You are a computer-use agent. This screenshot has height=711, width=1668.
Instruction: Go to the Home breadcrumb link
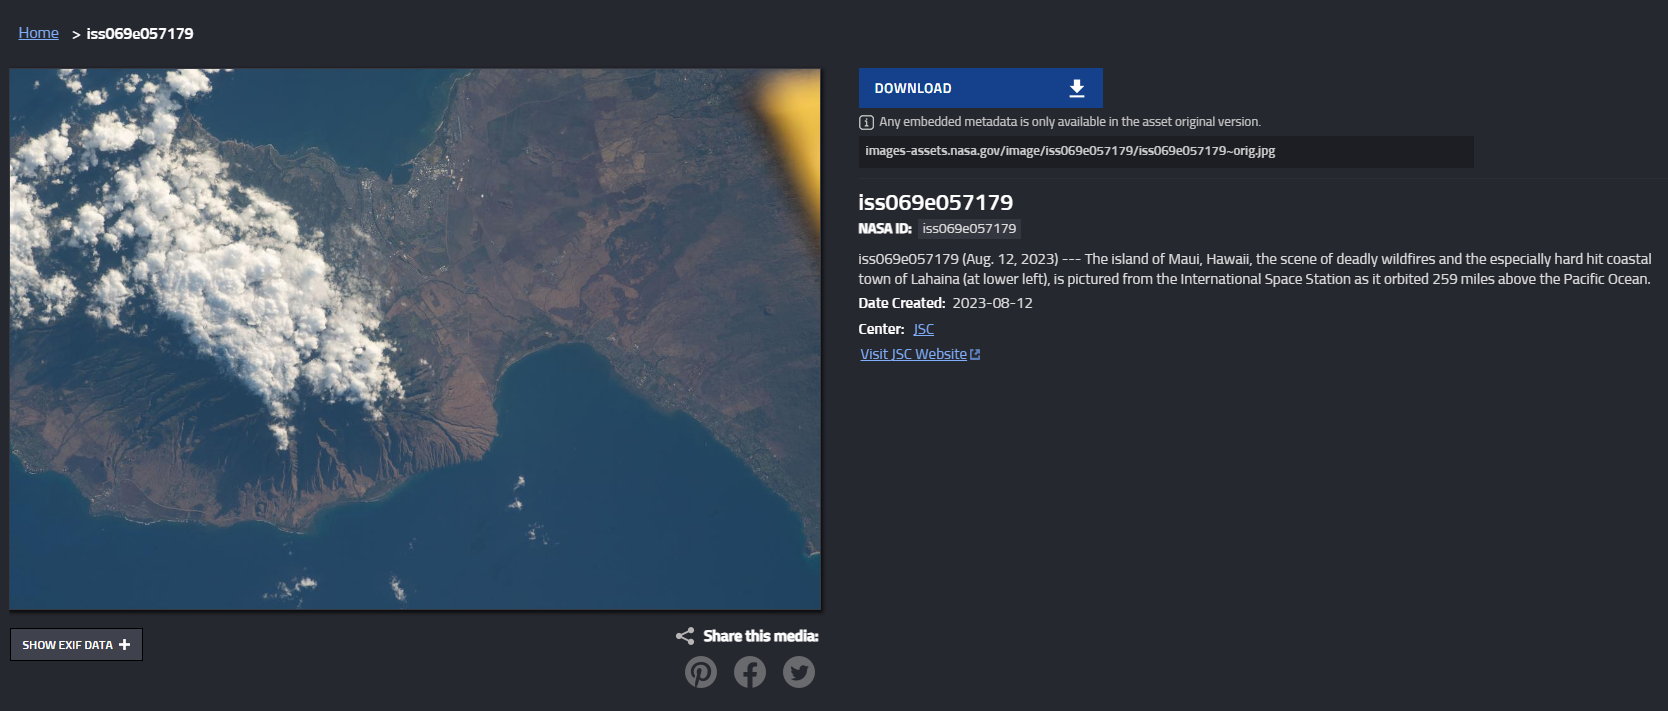(x=38, y=33)
